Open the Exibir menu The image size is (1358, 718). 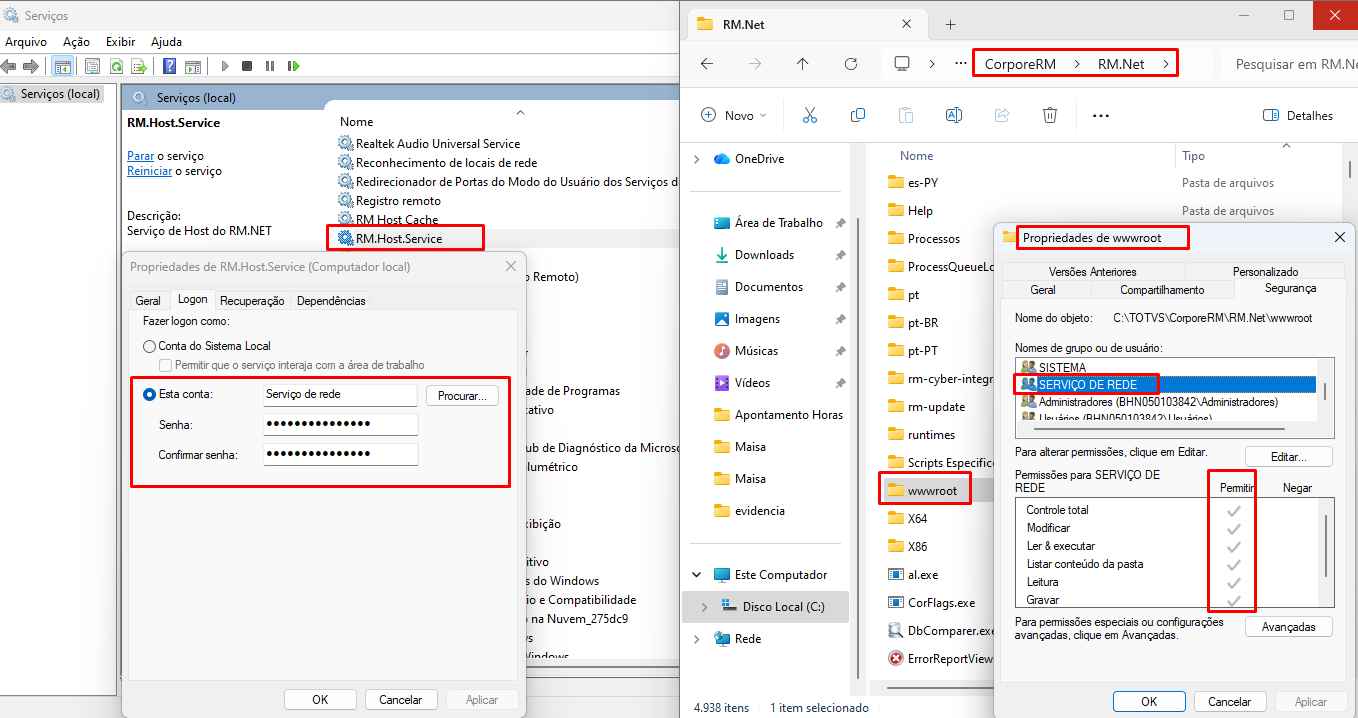click(x=120, y=42)
